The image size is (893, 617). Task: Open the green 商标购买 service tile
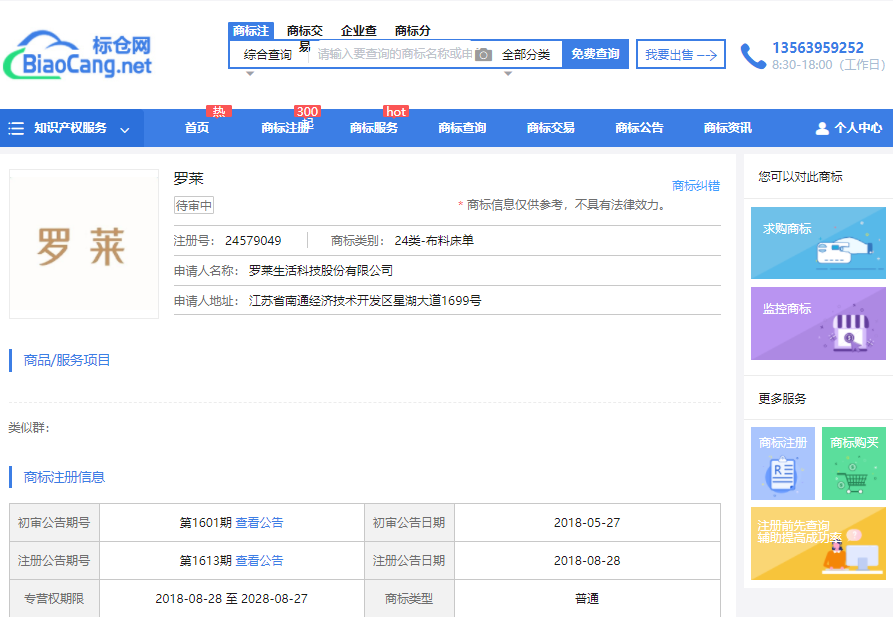pyautogui.click(x=854, y=463)
